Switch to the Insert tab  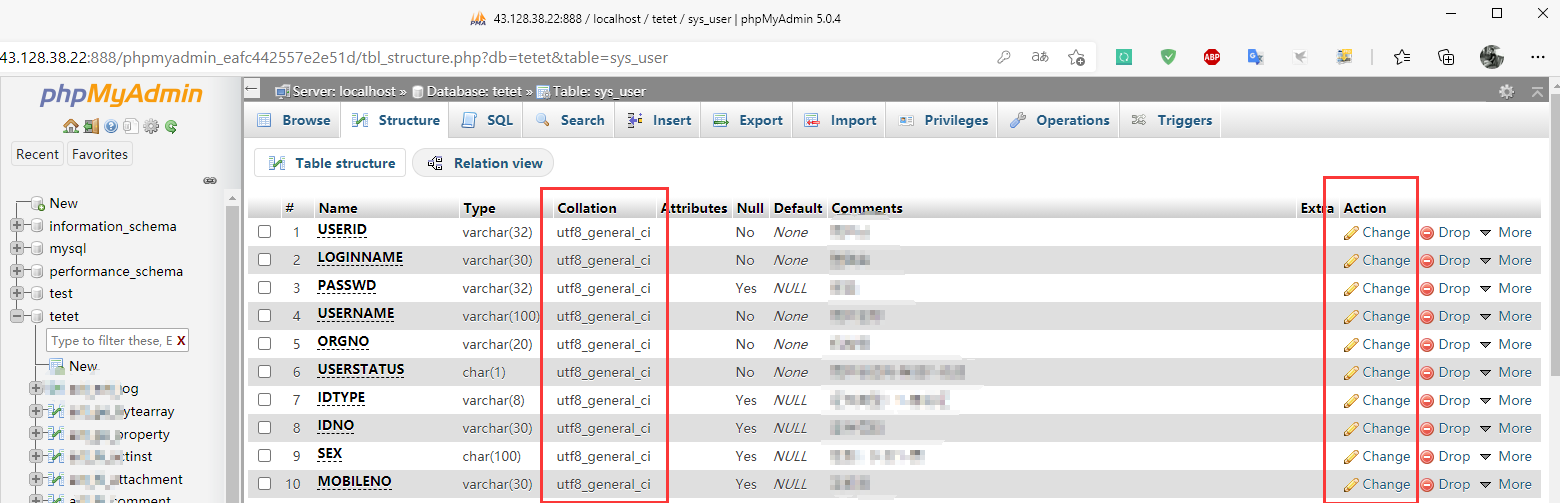point(658,120)
